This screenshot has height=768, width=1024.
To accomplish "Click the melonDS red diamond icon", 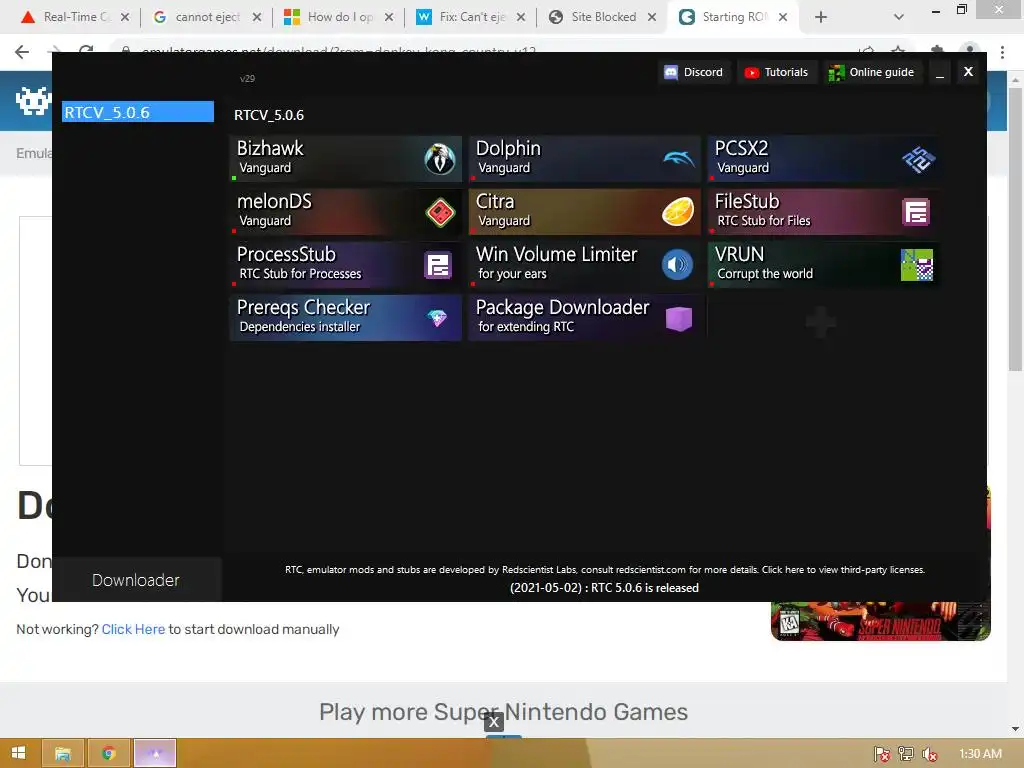I will 440,212.
